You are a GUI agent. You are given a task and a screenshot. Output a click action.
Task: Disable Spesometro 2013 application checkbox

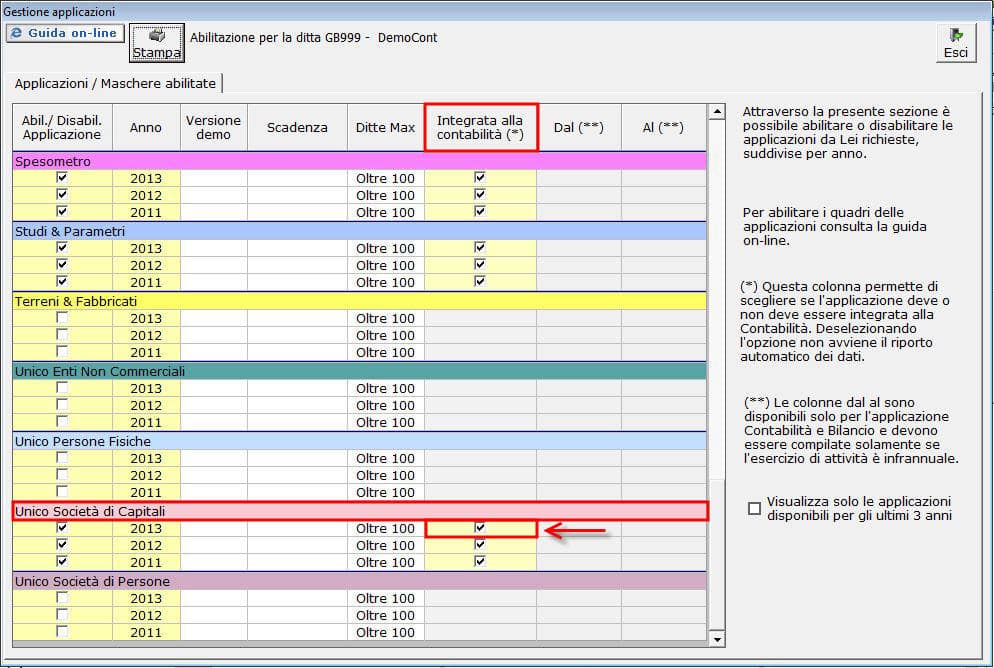[x=62, y=177]
